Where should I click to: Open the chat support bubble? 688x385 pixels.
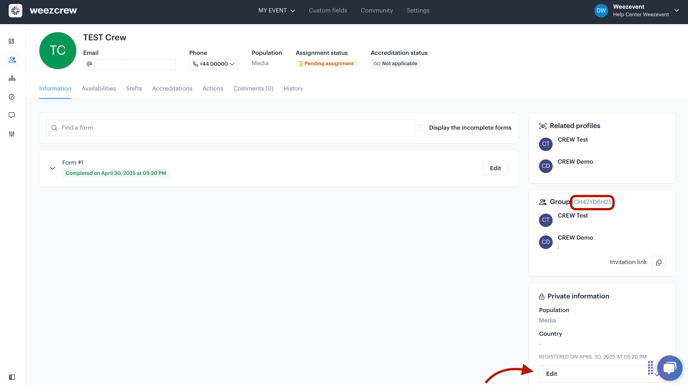click(x=670, y=367)
